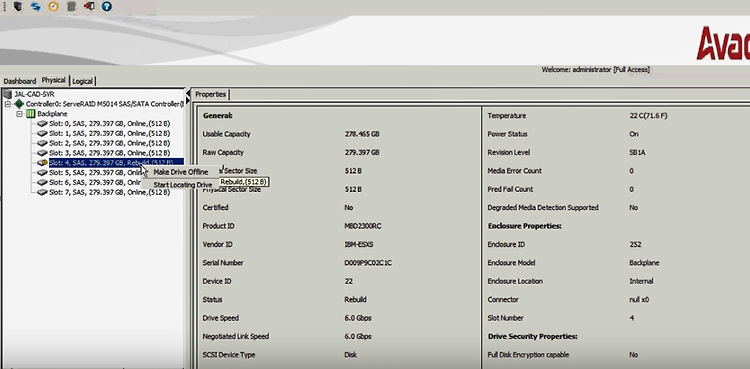750x369 pixels.
Task: Click the green Backplane enclosure icon
Action: [31, 114]
